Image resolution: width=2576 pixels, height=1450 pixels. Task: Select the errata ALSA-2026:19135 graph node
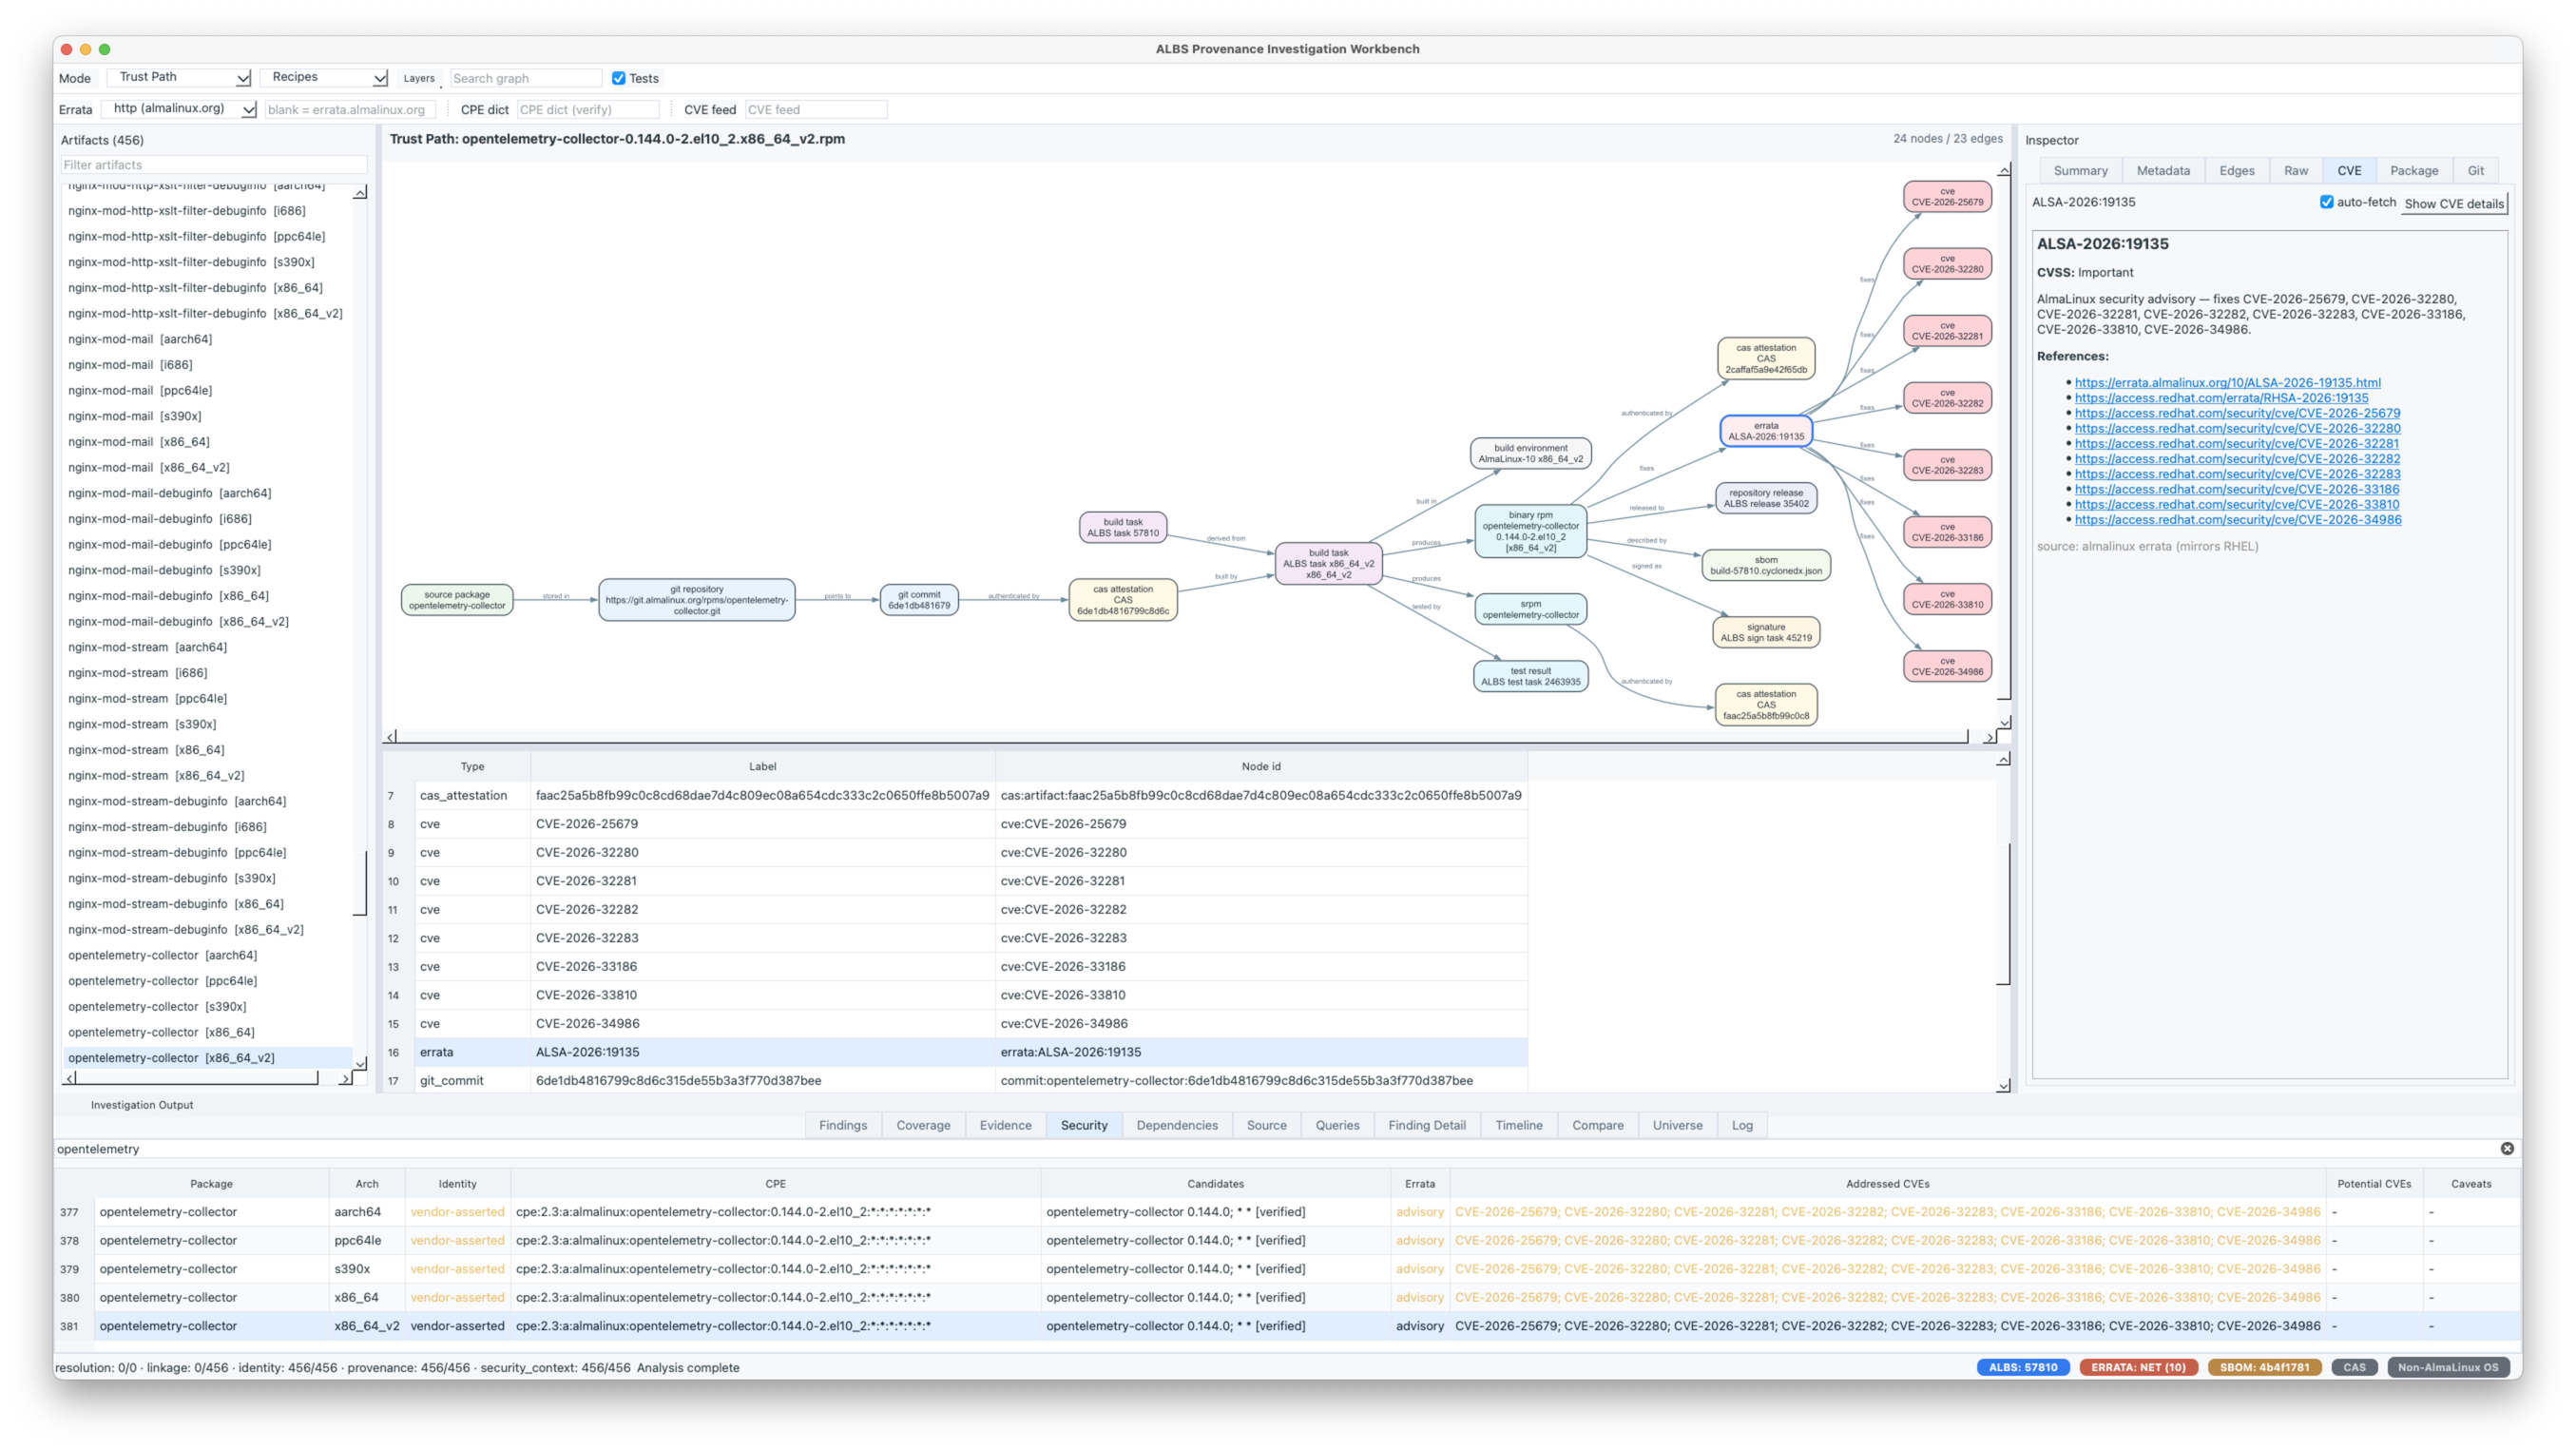[x=1766, y=431]
